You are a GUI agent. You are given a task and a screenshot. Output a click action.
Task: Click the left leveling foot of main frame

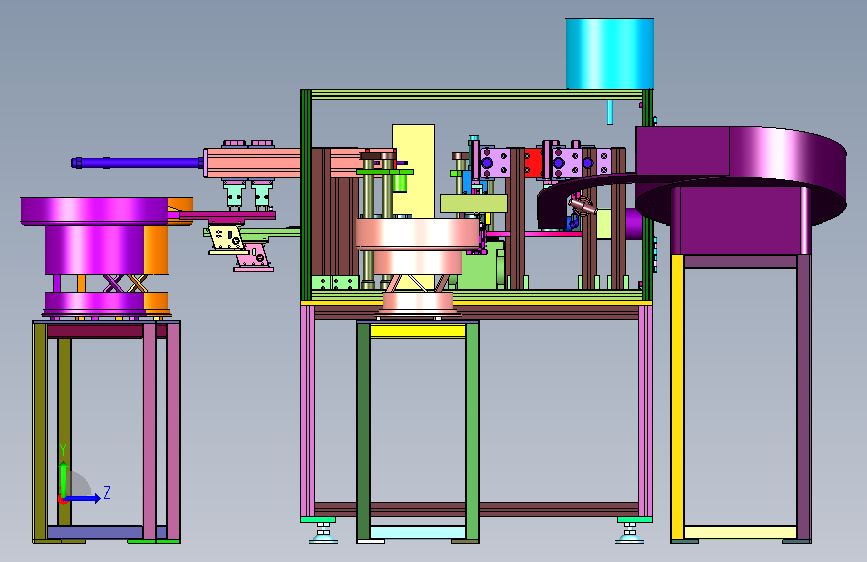(323, 535)
